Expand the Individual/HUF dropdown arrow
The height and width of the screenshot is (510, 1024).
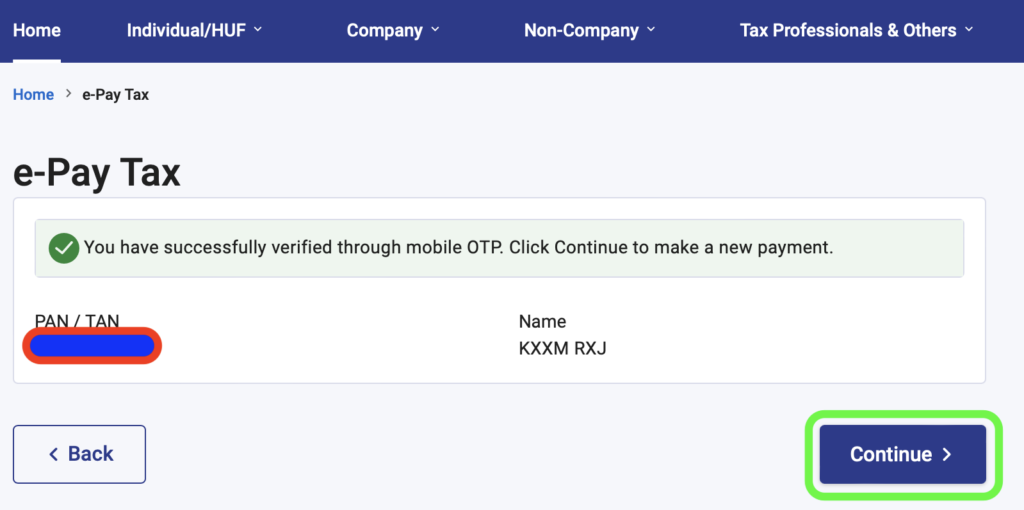click(x=257, y=29)
